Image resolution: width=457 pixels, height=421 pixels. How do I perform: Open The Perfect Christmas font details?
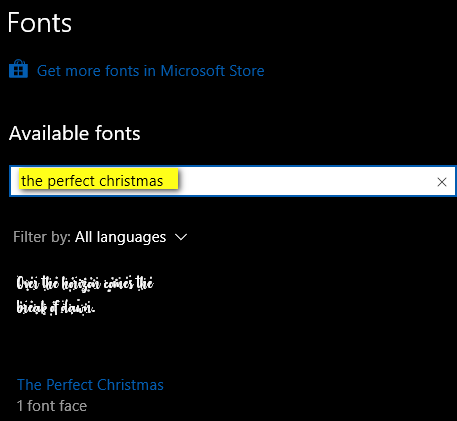pos(90,385)
